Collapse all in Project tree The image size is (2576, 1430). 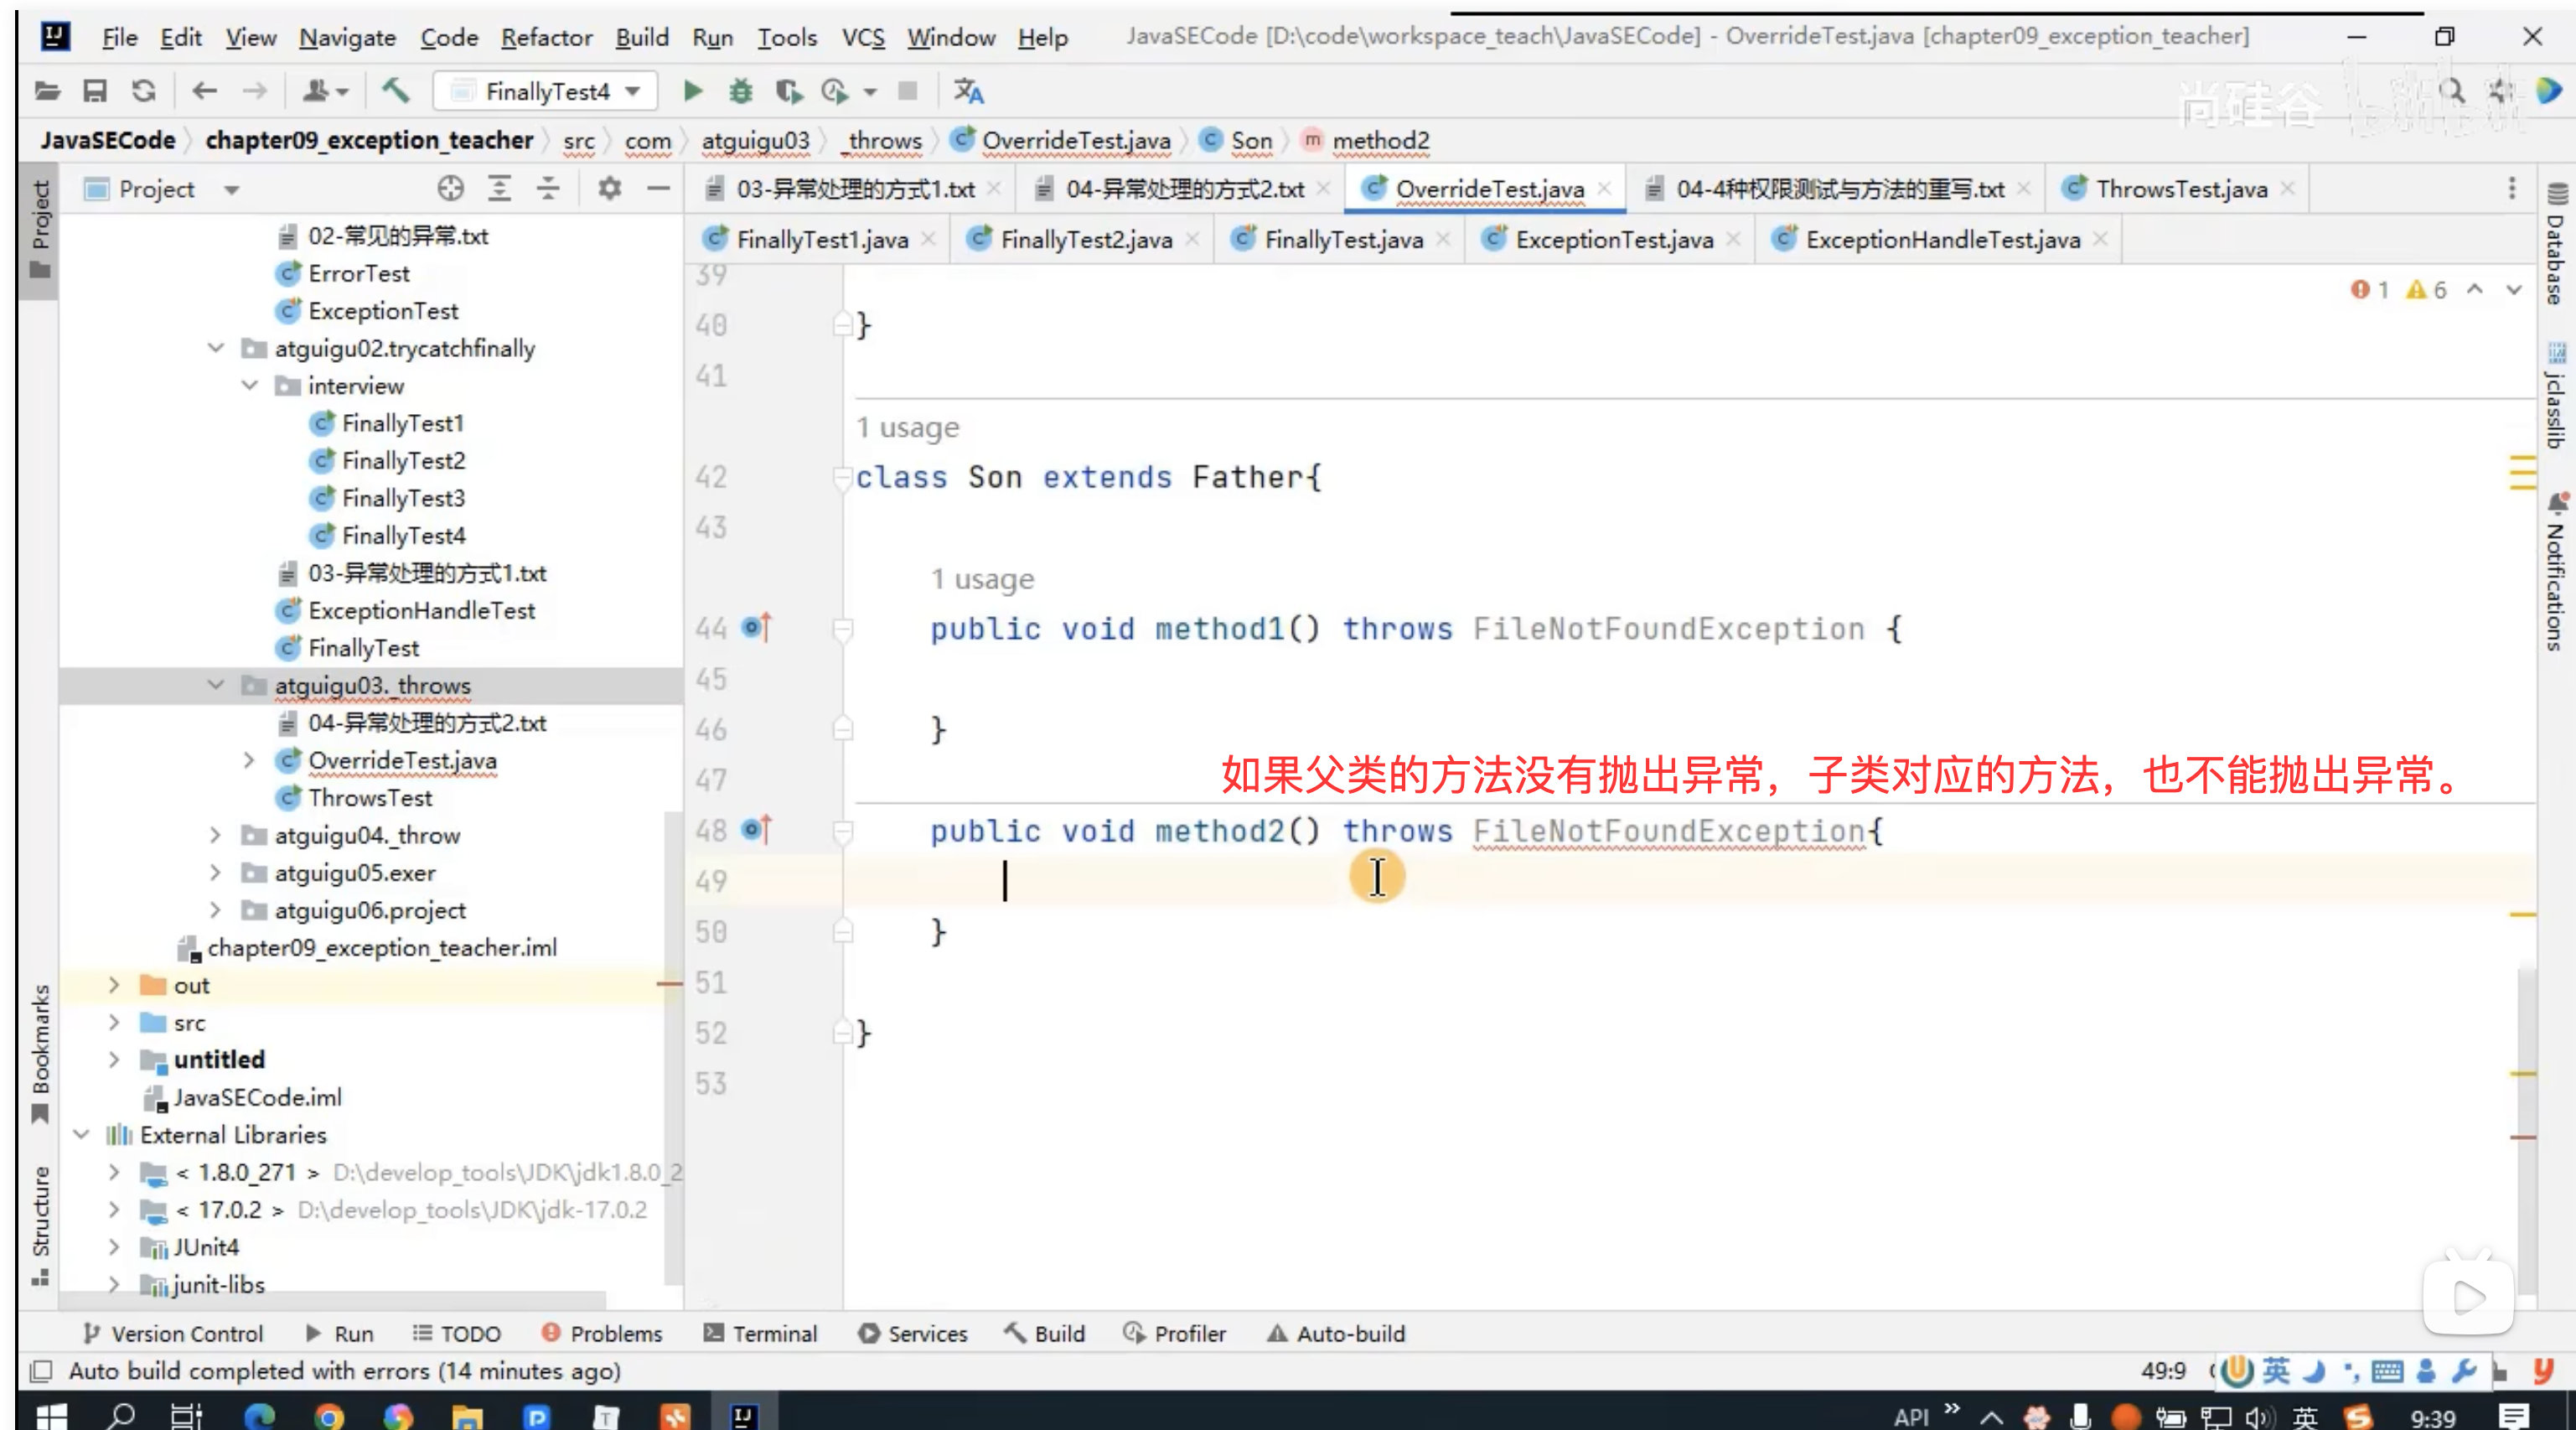(548, 188)
